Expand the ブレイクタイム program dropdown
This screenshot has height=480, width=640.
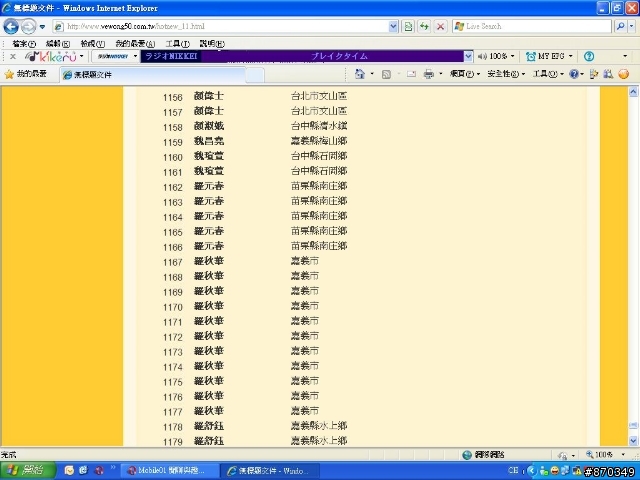[x=468, y=56]
